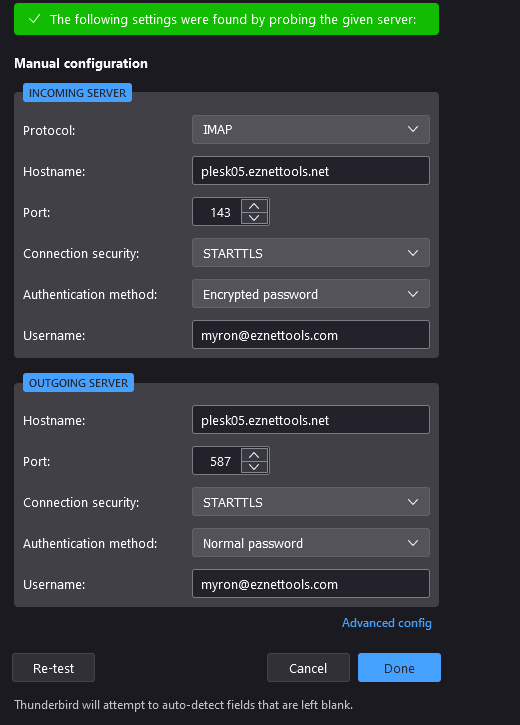
Task: Click the Re-test button
Action: coord(54,668)
